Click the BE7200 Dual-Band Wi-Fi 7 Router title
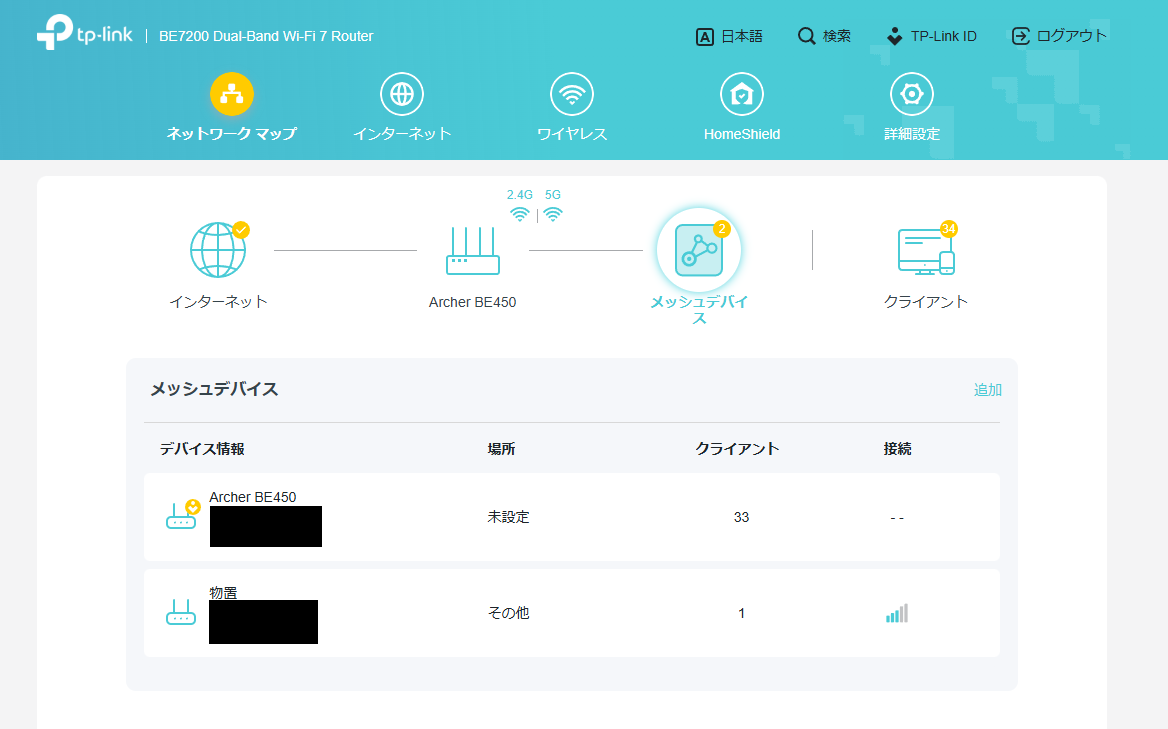1168x729 pixels. point(266,36)
